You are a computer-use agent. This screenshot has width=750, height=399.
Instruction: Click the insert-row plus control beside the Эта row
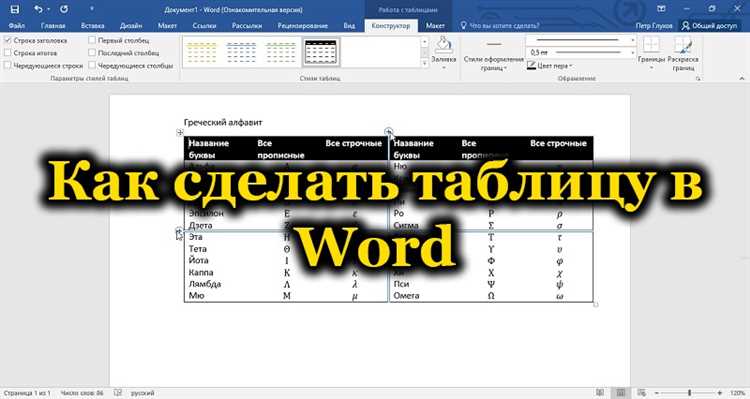(179, 231)
